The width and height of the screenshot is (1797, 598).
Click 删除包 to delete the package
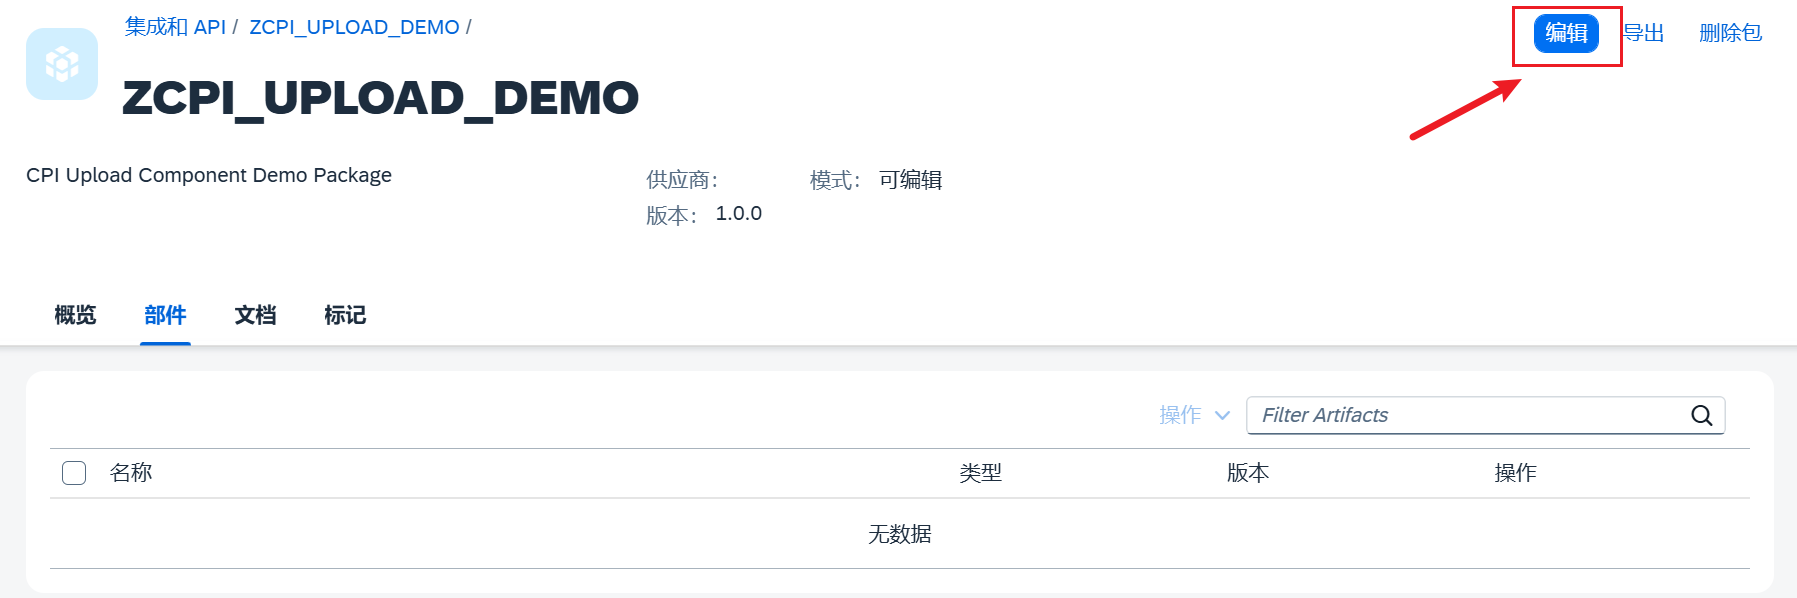click(x=1730, y=33)
